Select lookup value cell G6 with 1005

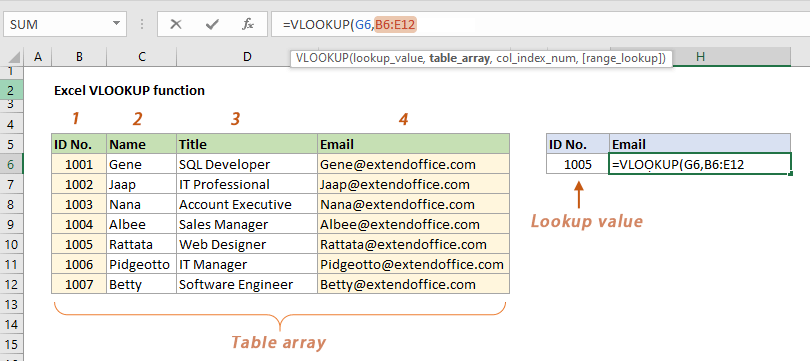pos(578,164)
